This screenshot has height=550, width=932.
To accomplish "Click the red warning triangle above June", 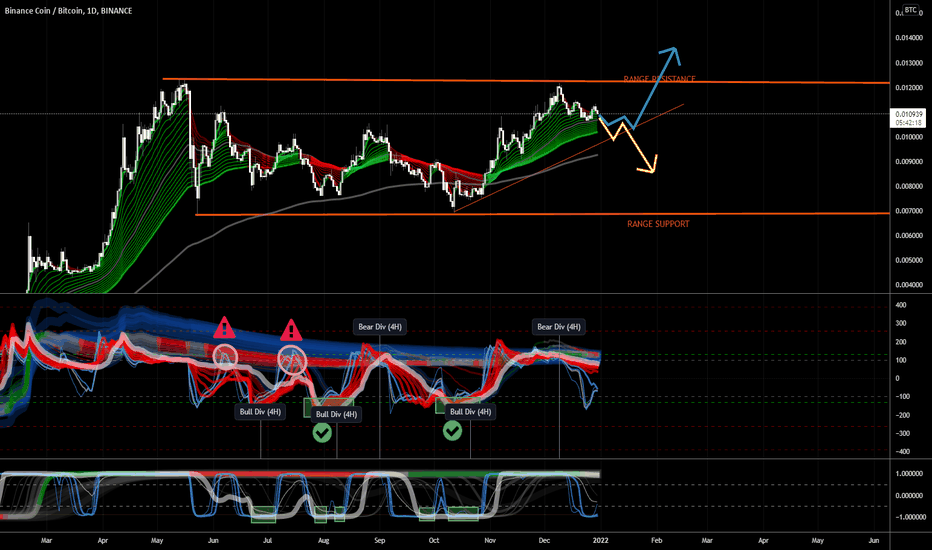I will point(224,328).
